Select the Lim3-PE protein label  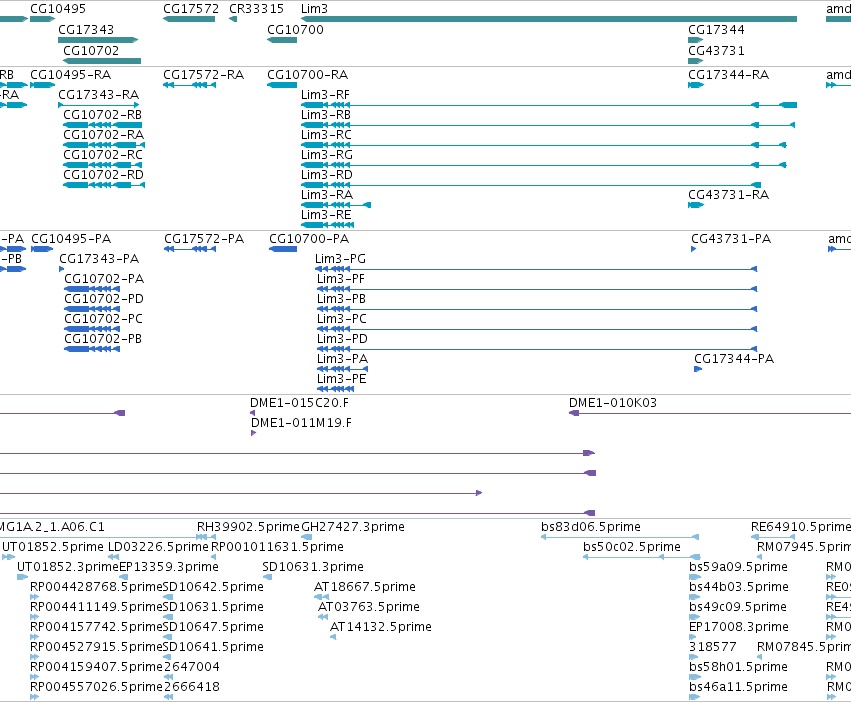tap(342, 379)
